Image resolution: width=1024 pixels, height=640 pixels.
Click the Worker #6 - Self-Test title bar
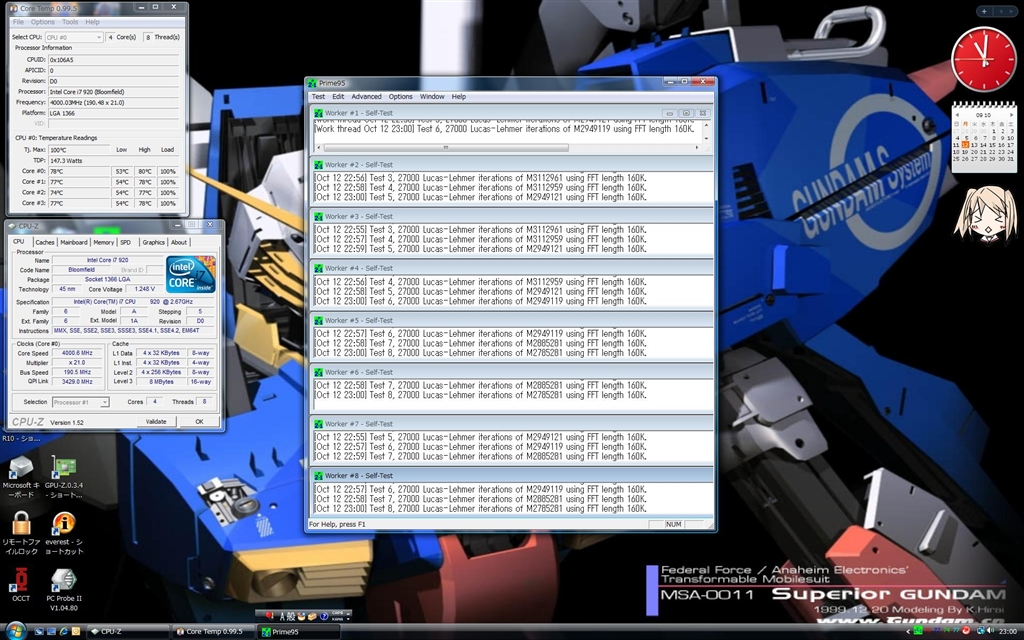[511, 372]
